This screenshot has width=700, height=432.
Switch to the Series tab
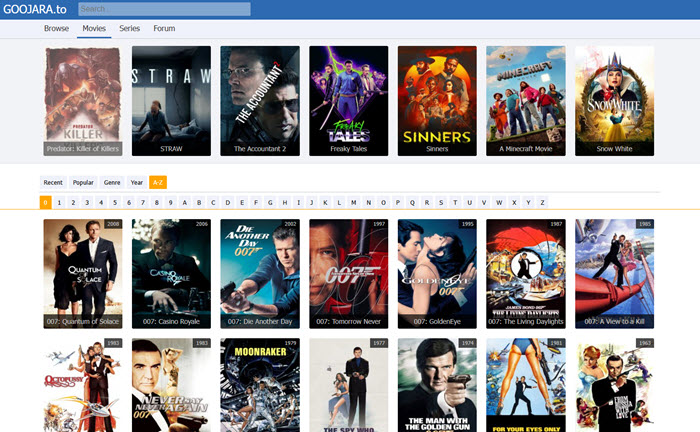(x=129, y=28)
